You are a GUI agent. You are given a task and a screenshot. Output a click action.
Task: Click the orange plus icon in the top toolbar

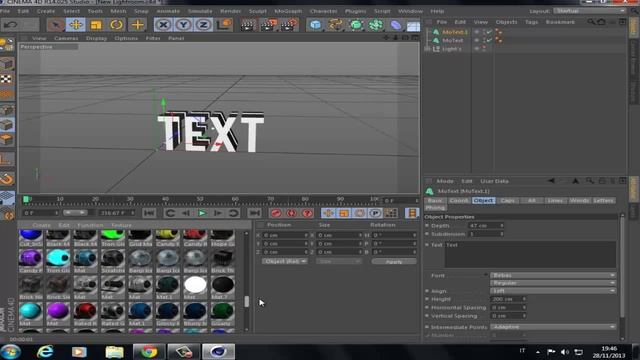[x=138, y=25]
